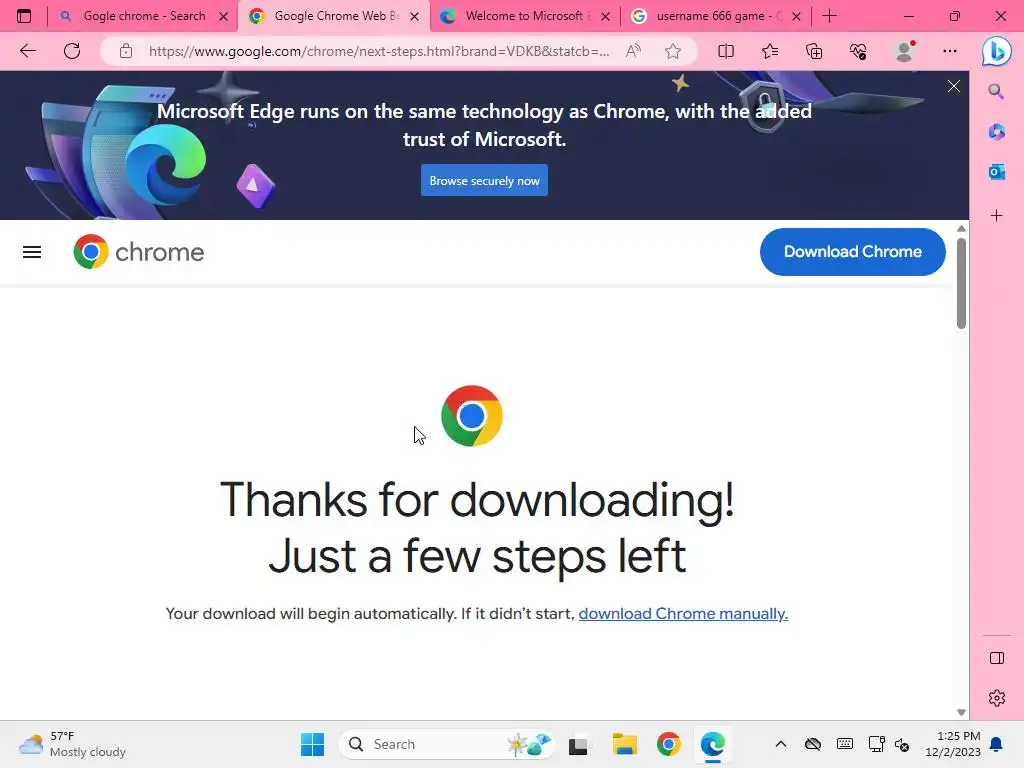Click the scrollbar up arrow
Screen dimensions: 1024x768
[961, 229]
